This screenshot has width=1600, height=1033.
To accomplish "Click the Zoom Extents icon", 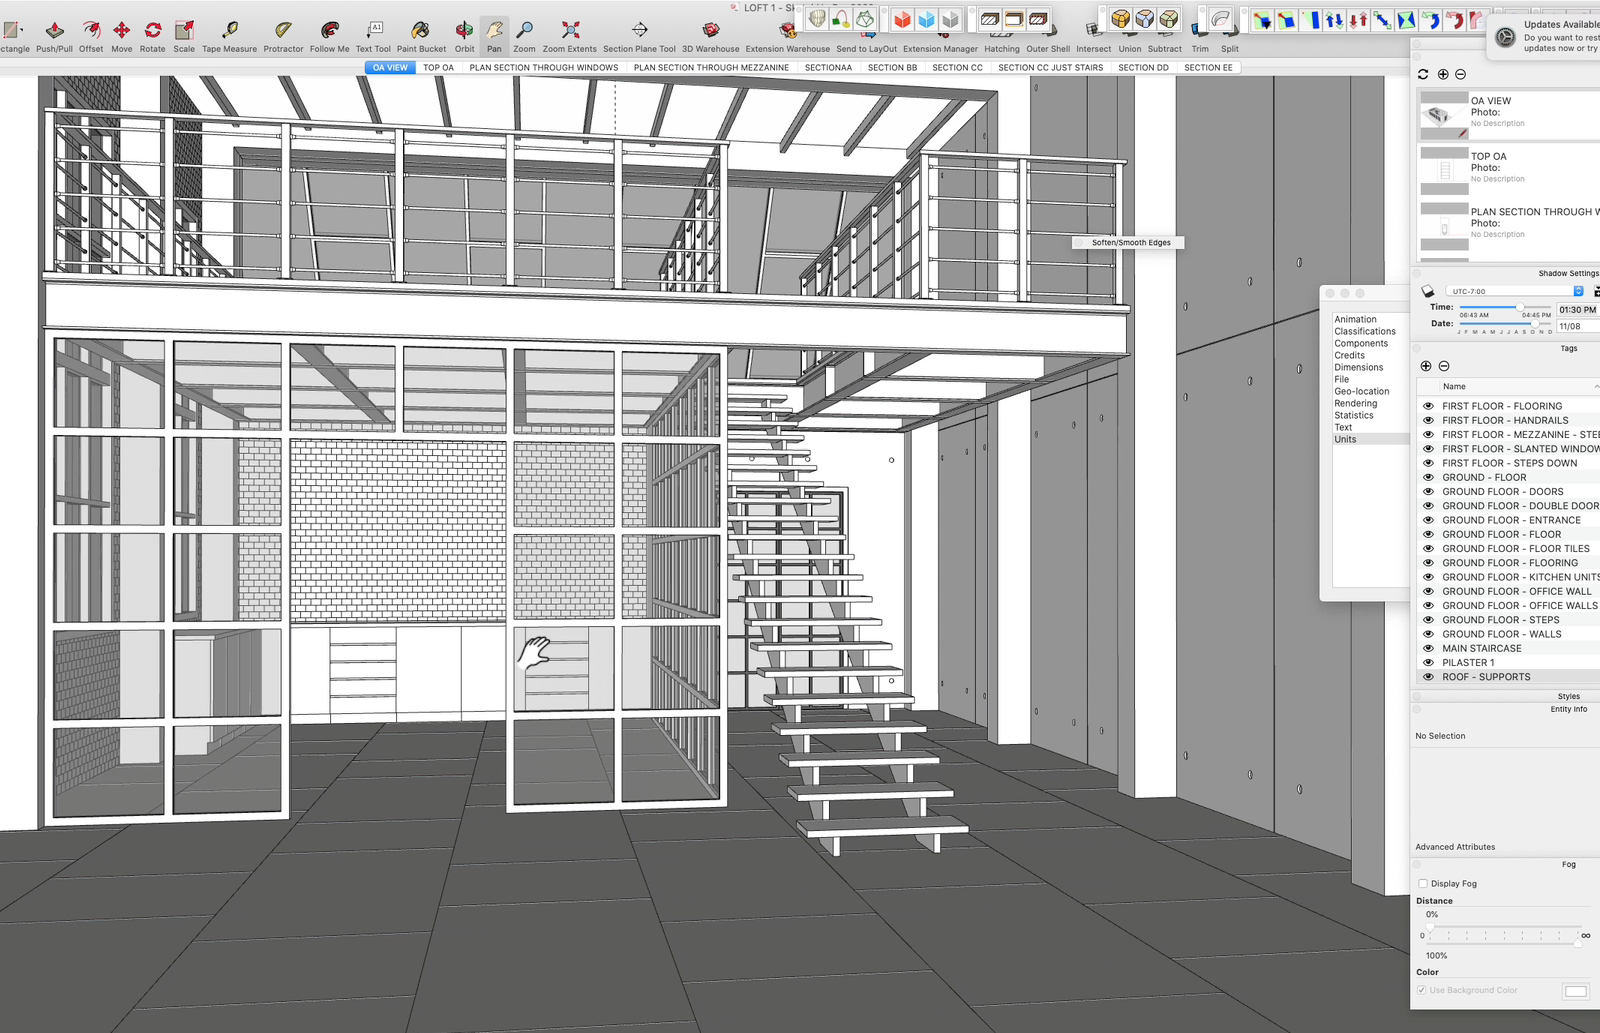I will click(570, 30).
